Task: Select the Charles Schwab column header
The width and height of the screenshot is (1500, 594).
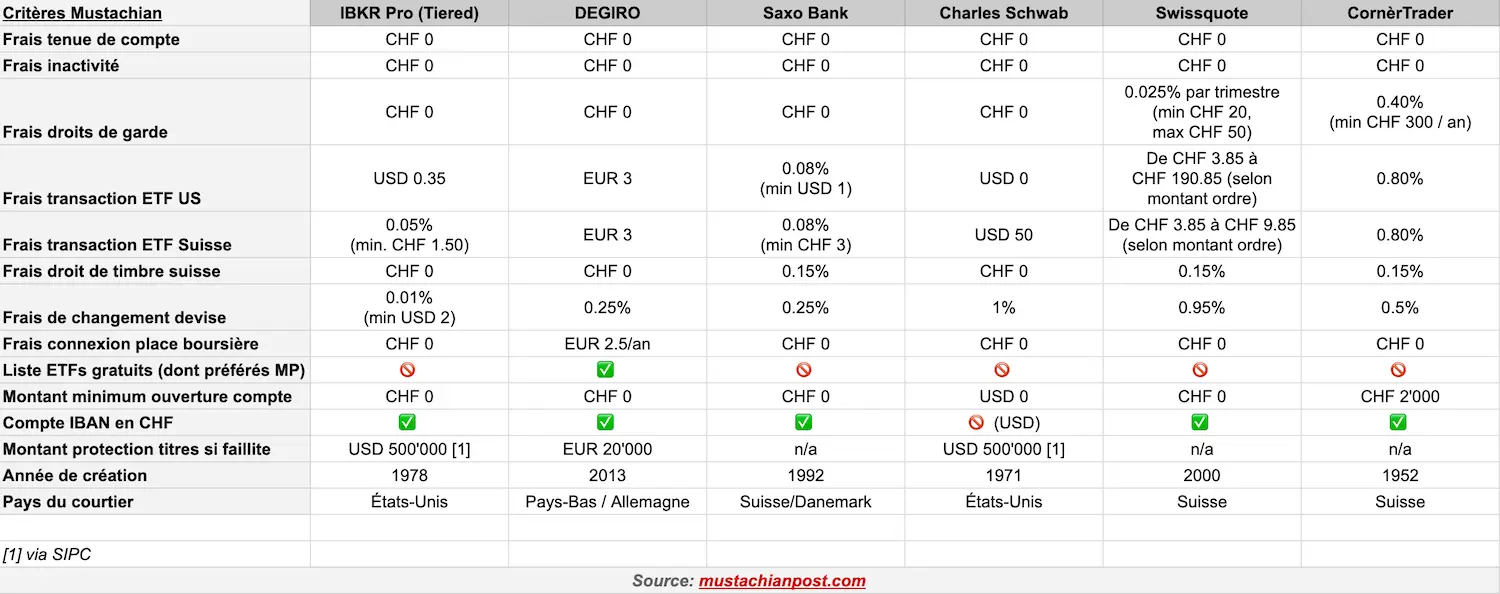Action: [1003, 13]
